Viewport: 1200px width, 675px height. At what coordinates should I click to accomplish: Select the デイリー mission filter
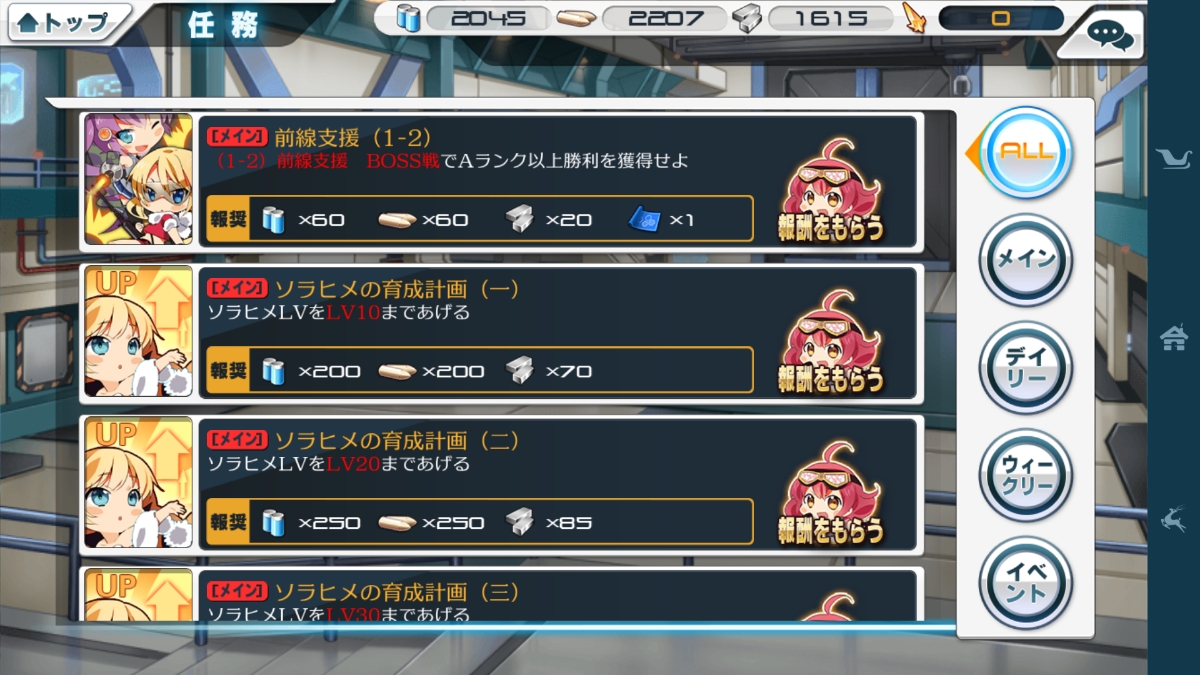(x=1026, y=367)
